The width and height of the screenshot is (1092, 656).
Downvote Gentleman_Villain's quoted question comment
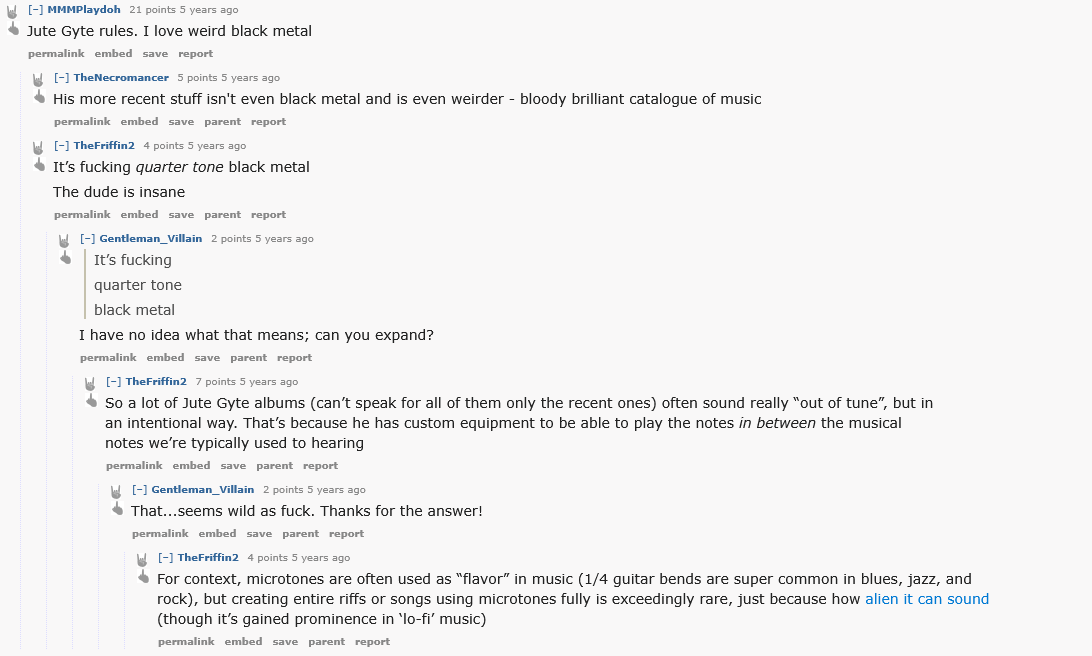point(65,258)
